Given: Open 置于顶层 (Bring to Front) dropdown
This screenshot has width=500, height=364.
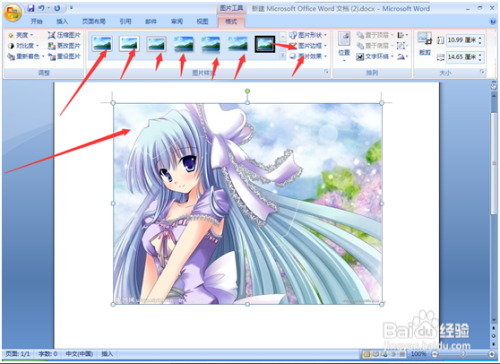Looking at the screenshot, I should point(375,35).
